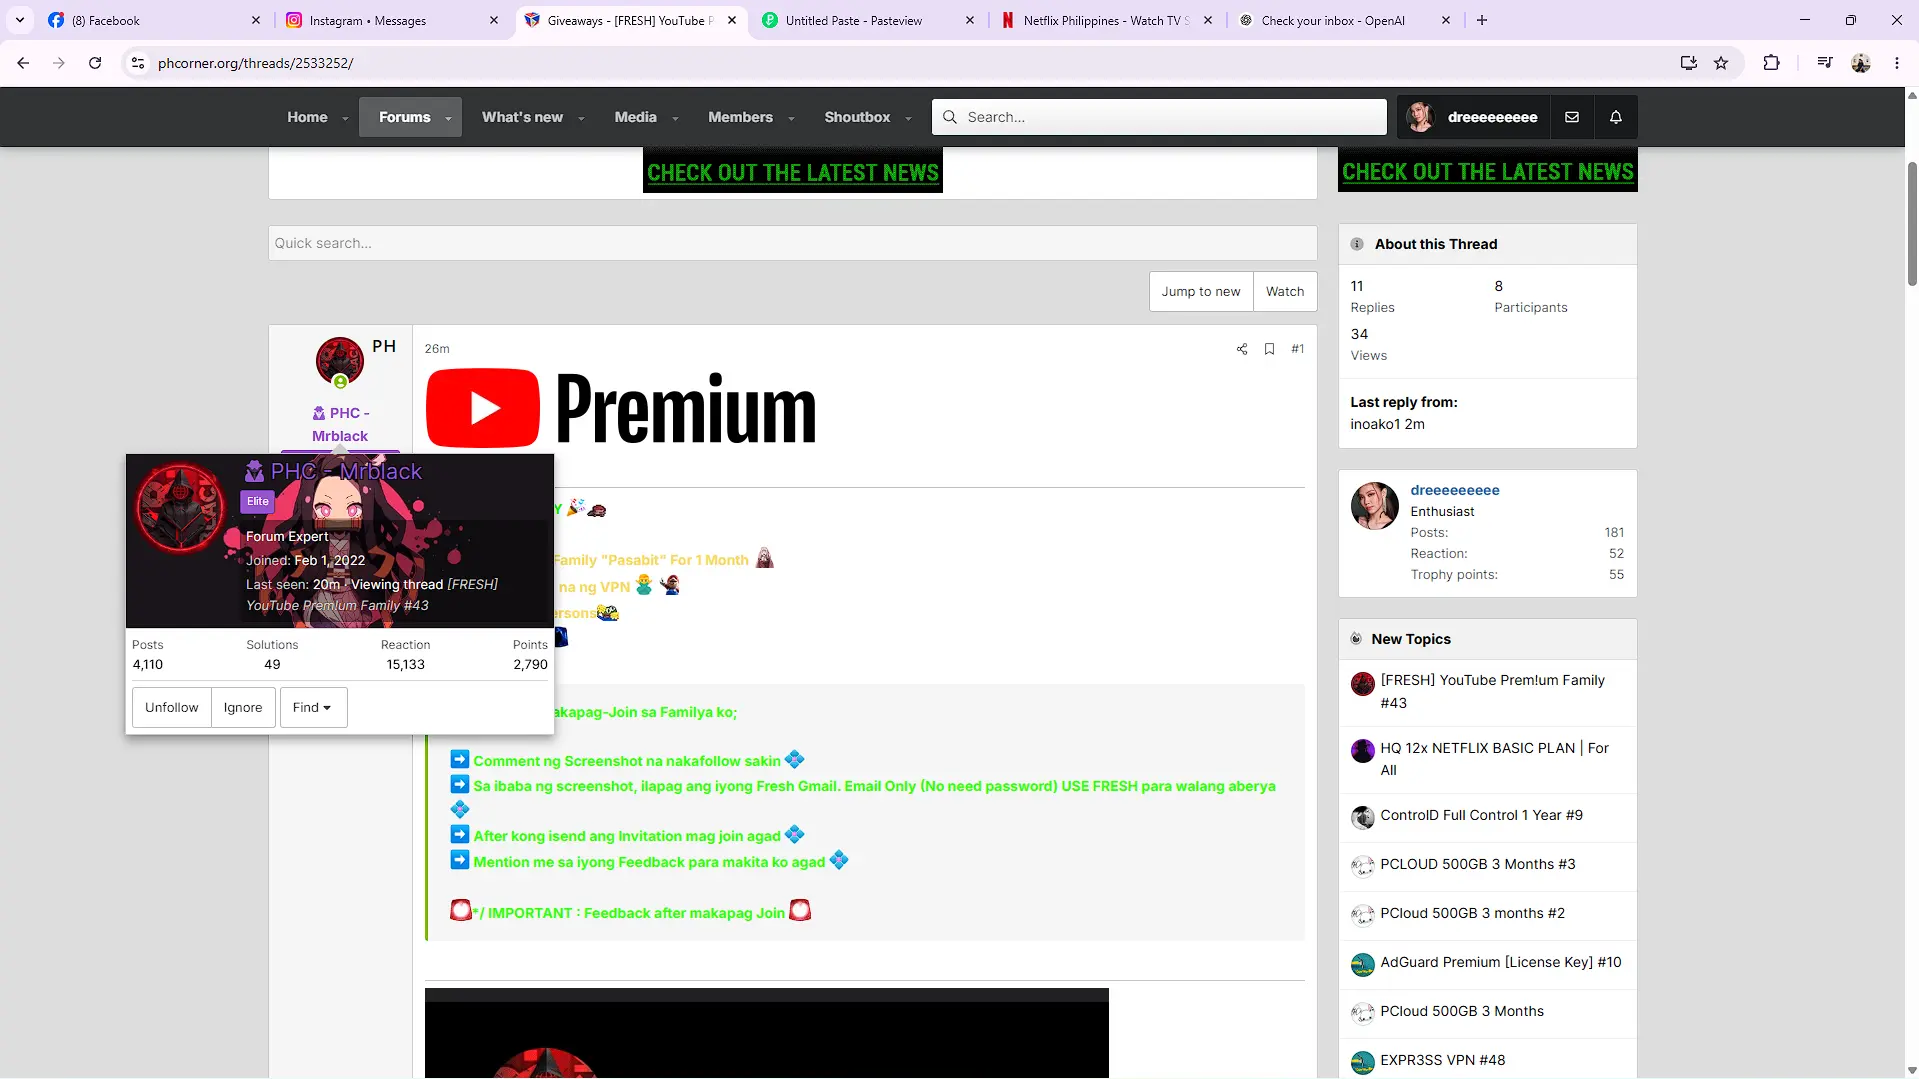Click the browser forward arrow
The width and height of the screenshot is (1919, 1079).
pyautogui.click(x=59, y=63)
